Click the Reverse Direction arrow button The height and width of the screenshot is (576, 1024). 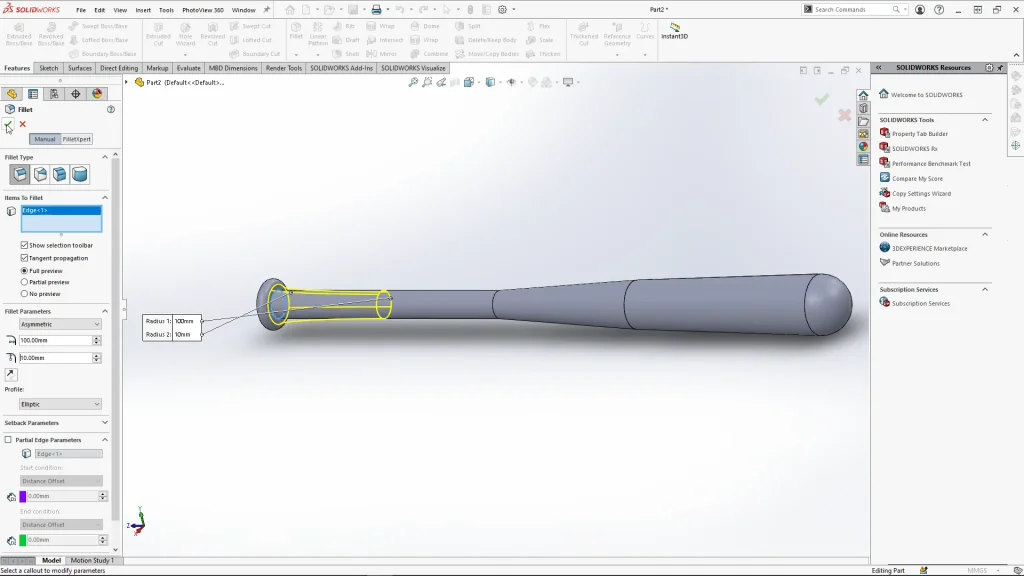click(11, 374)
